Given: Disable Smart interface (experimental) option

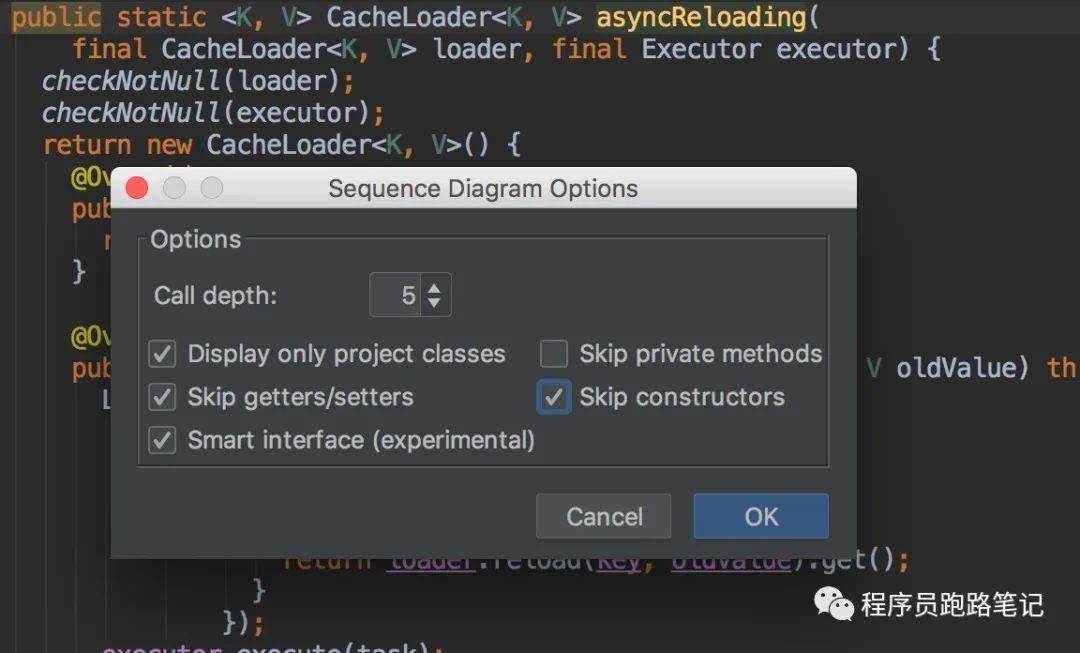Looking at the screenshot, I should coord(162,440).
